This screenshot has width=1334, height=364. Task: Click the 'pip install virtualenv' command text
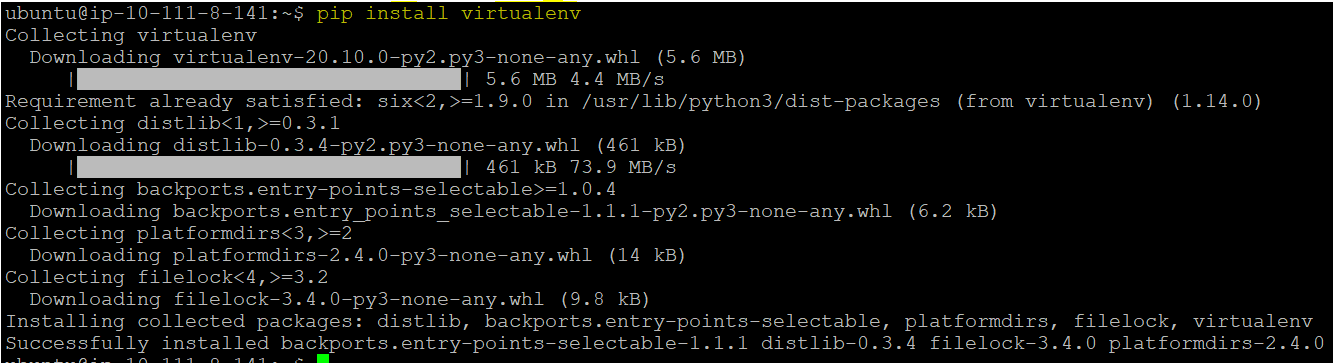(x=448, y=14)
